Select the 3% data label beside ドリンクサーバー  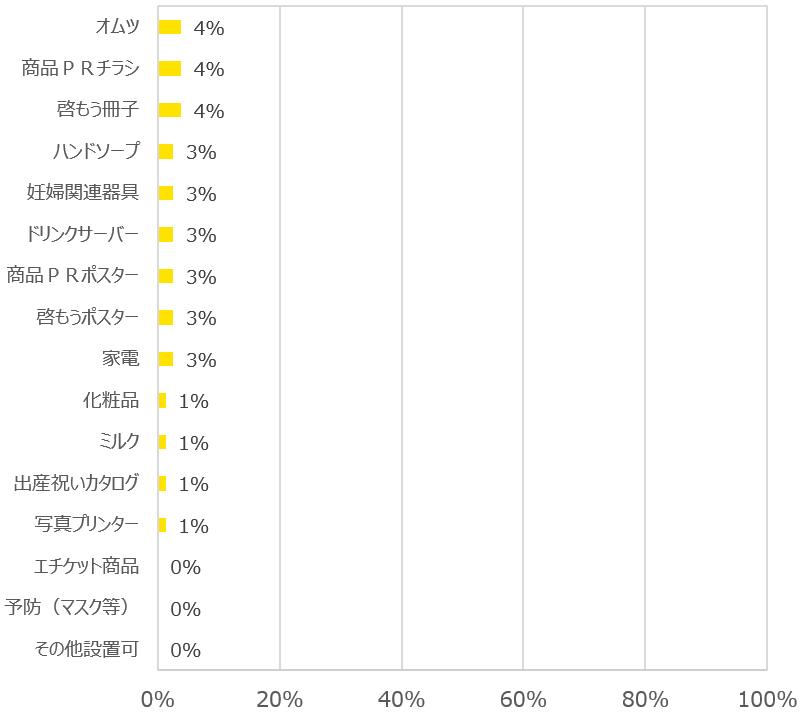pyautogui.click(x=201, y=235)
